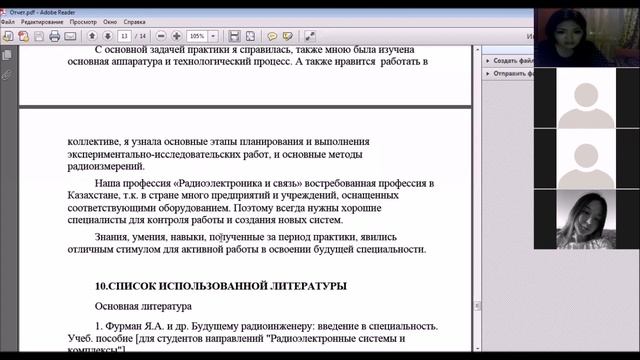Print the document with printer icon
The height and width of the screenshot is (360, 640).
click(54, 36)
